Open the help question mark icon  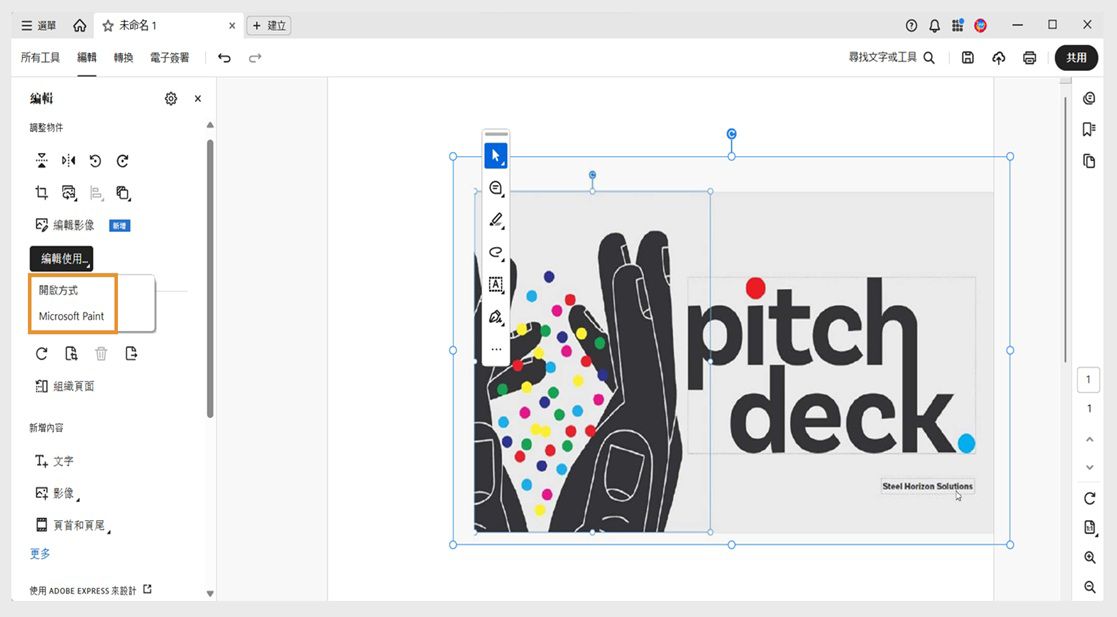(911, 26)
